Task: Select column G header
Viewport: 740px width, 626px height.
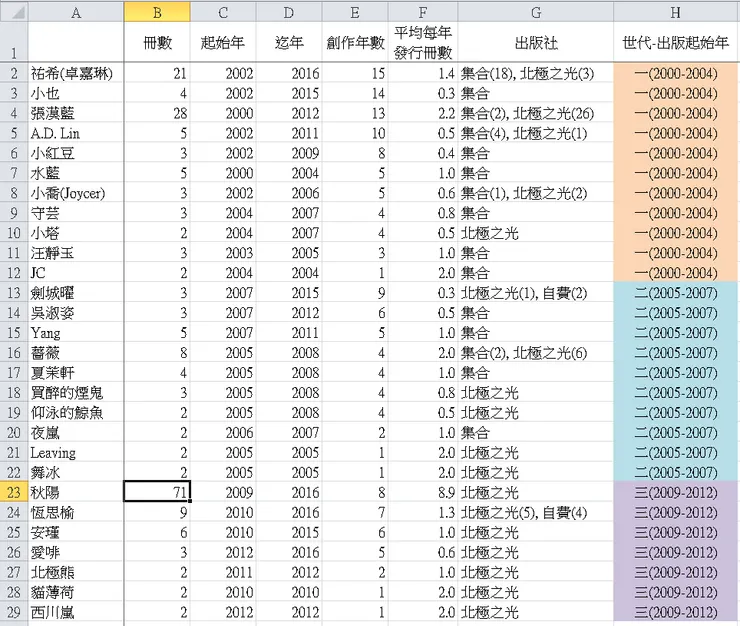Action: [536, 12]
